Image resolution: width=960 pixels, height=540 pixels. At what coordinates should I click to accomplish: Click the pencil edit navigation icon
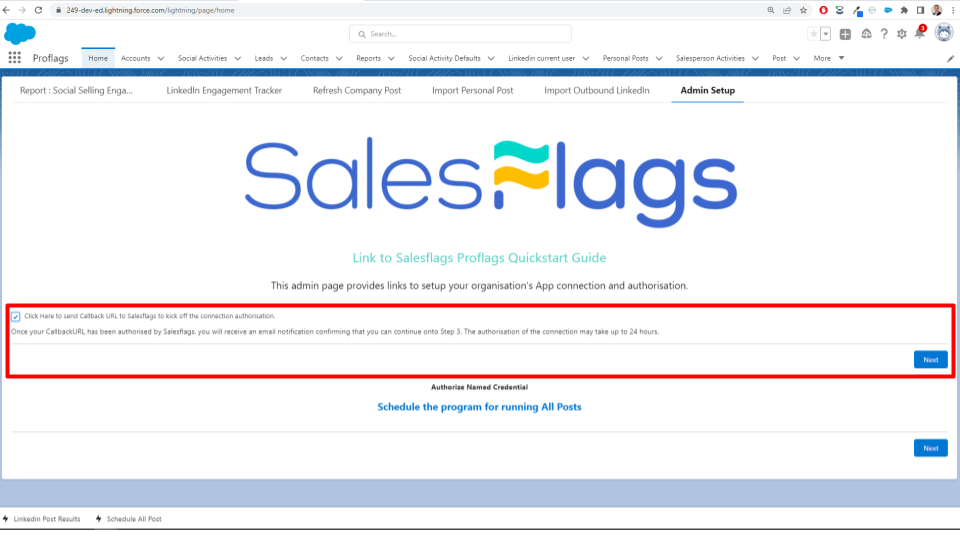[x=950, y=58]
